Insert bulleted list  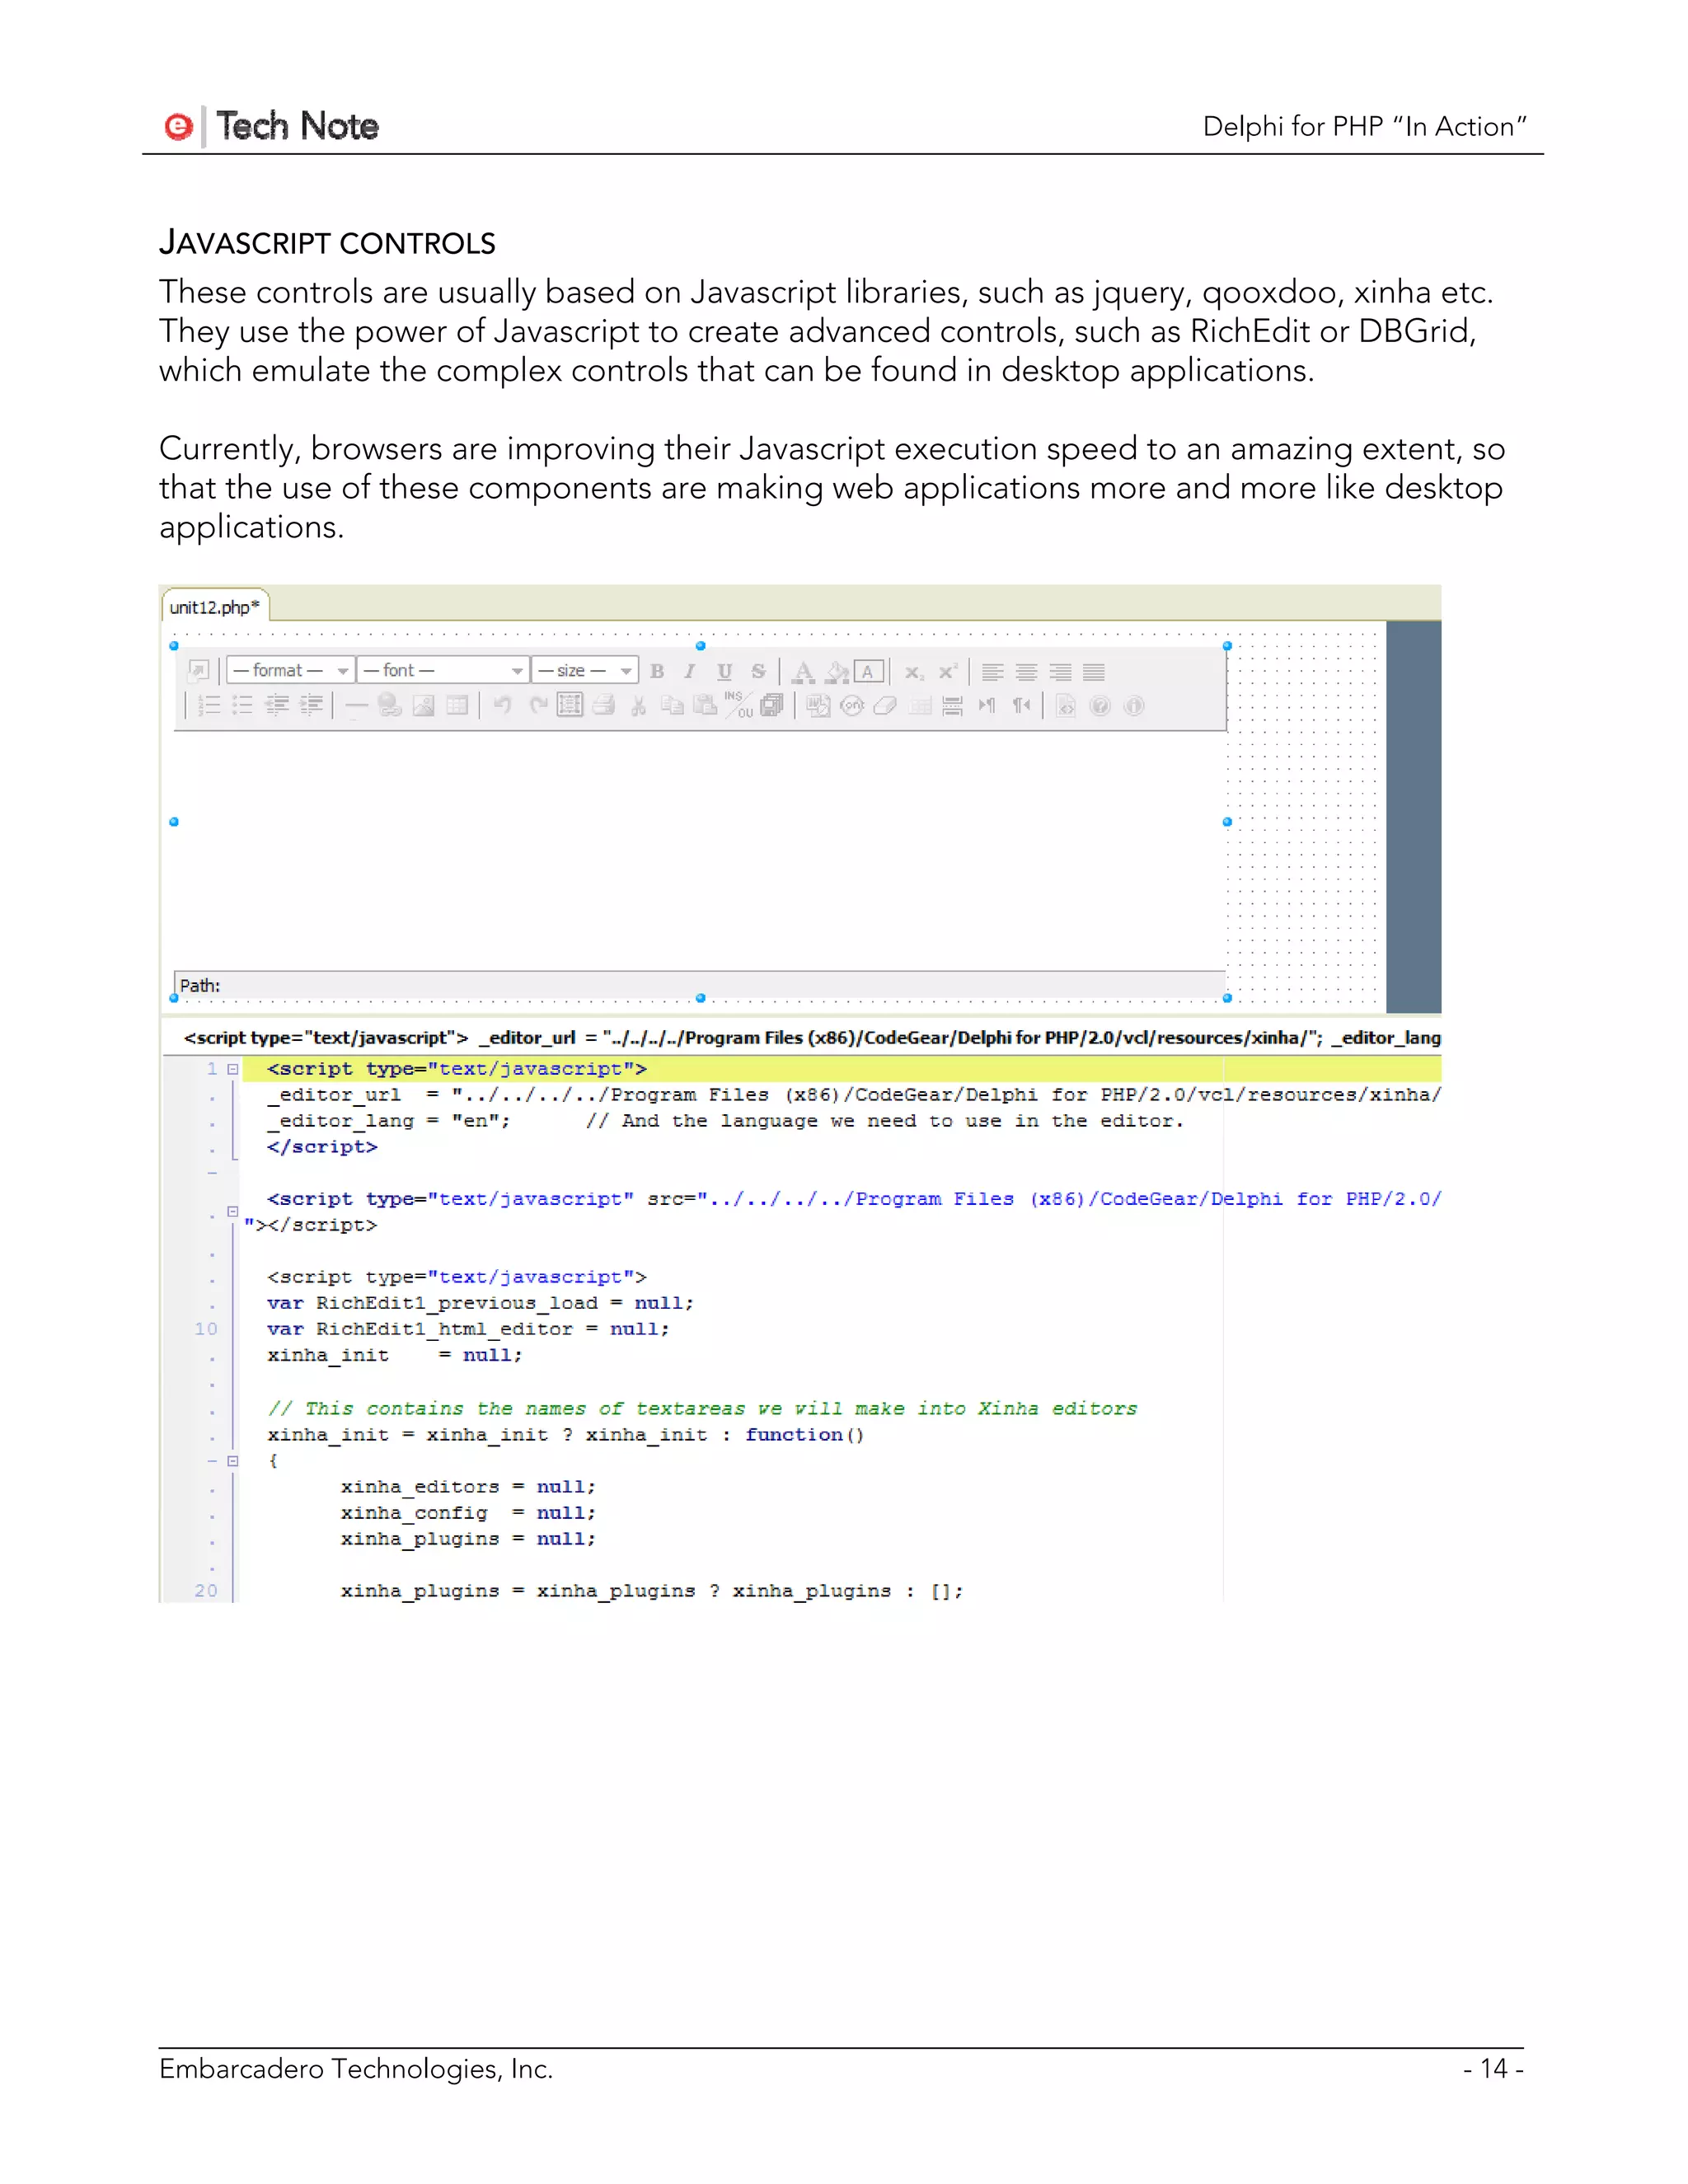coord(243,706)
